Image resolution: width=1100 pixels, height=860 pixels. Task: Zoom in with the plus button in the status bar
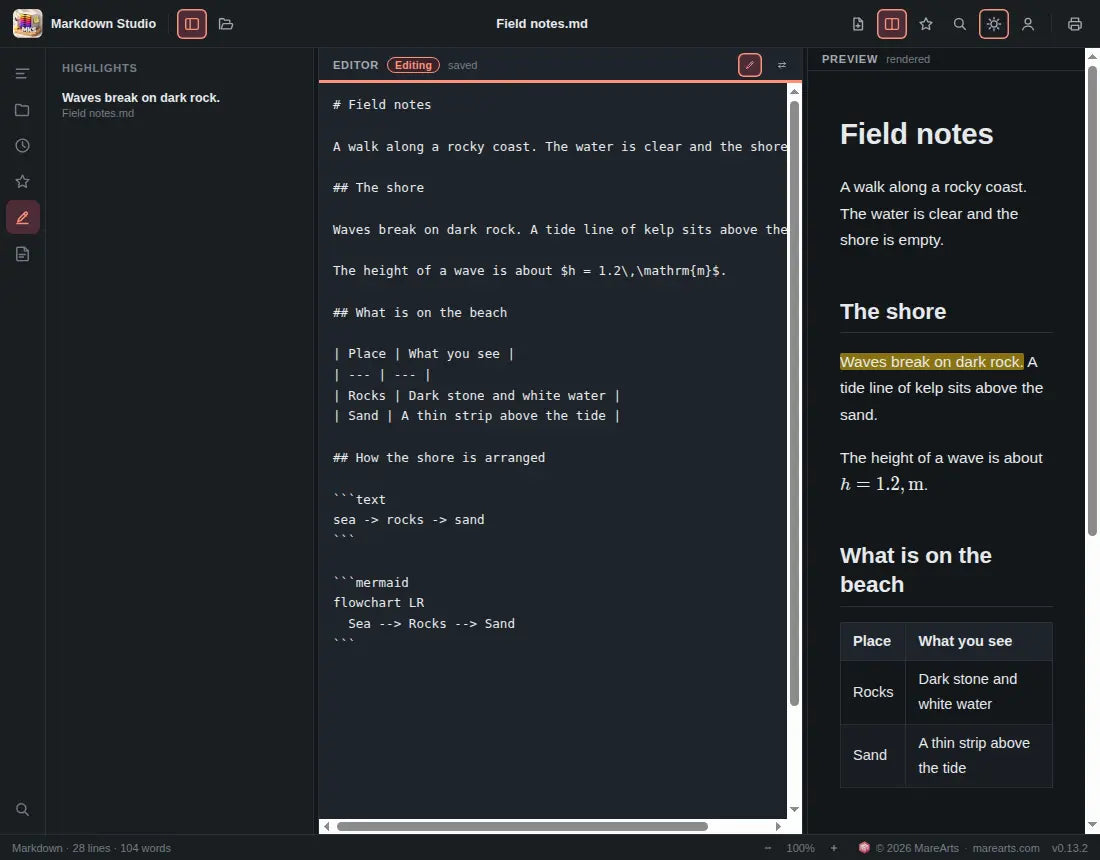point(833,848)
